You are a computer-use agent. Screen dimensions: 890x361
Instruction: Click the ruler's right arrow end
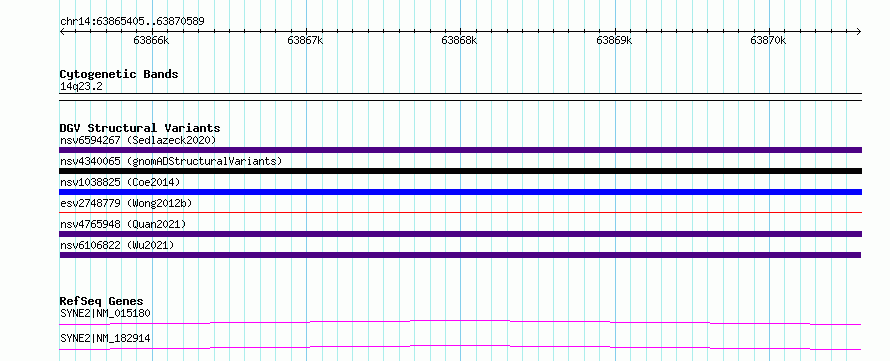859,31
